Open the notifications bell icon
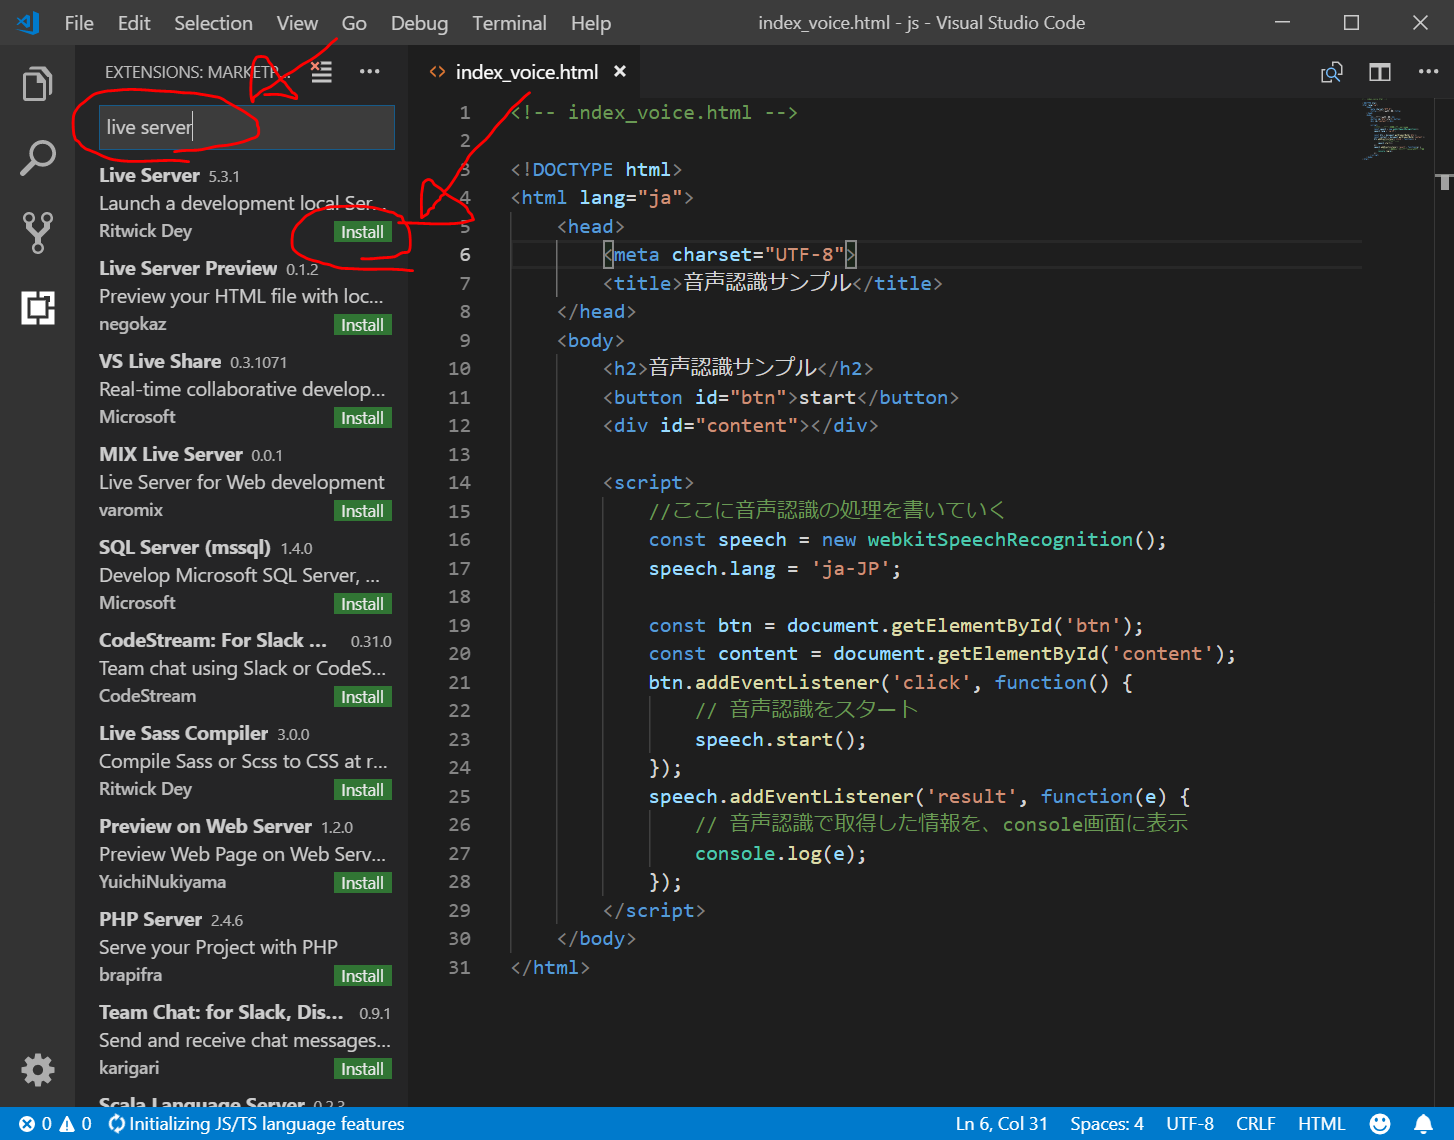Screen dimensions: 1454x1140 click(x=1422, y=1124)
